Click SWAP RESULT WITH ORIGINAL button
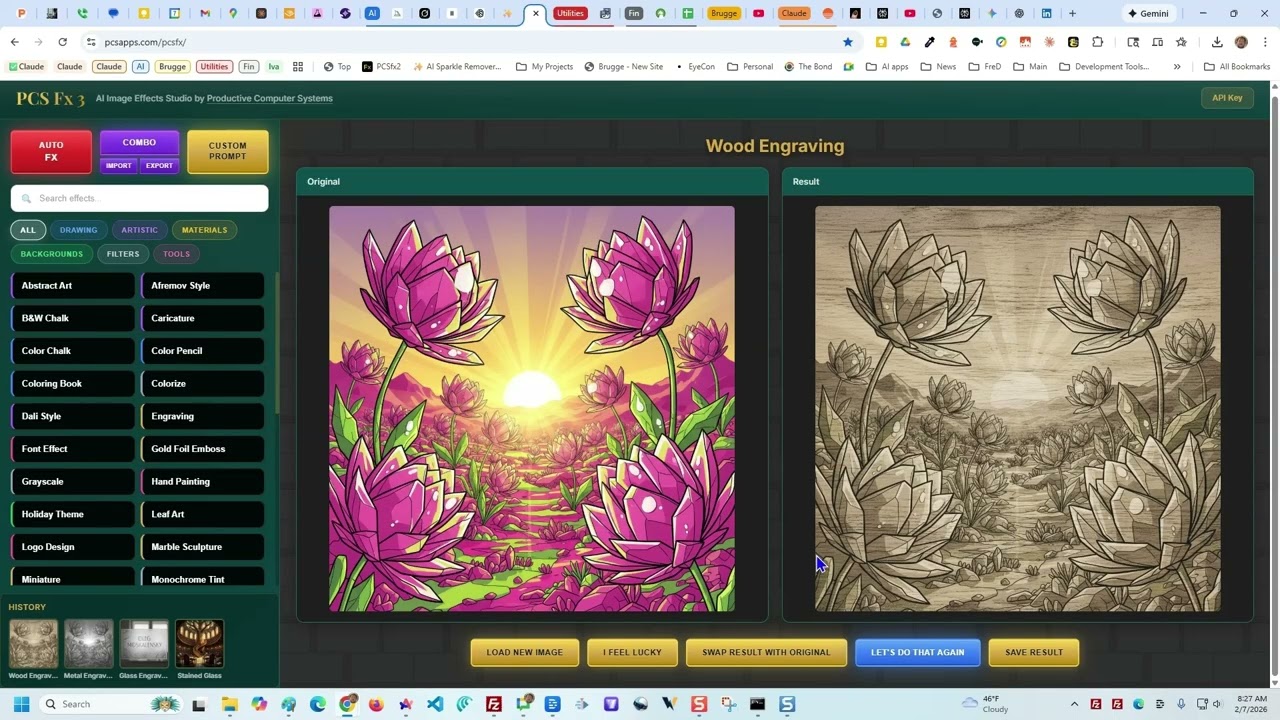 pyautogui.click(x=766, y=652)
